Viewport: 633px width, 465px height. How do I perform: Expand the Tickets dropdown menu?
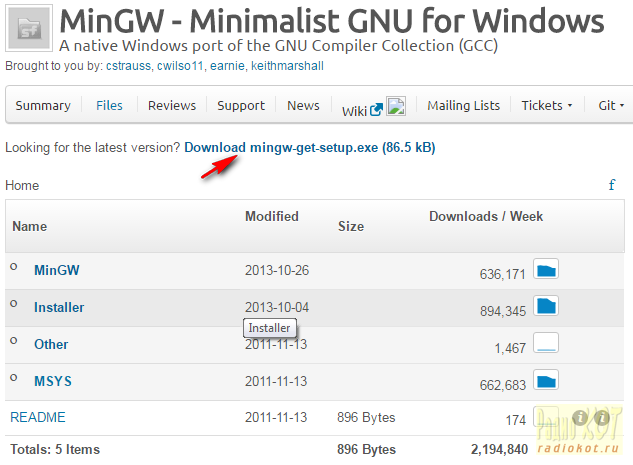[546, 105]
